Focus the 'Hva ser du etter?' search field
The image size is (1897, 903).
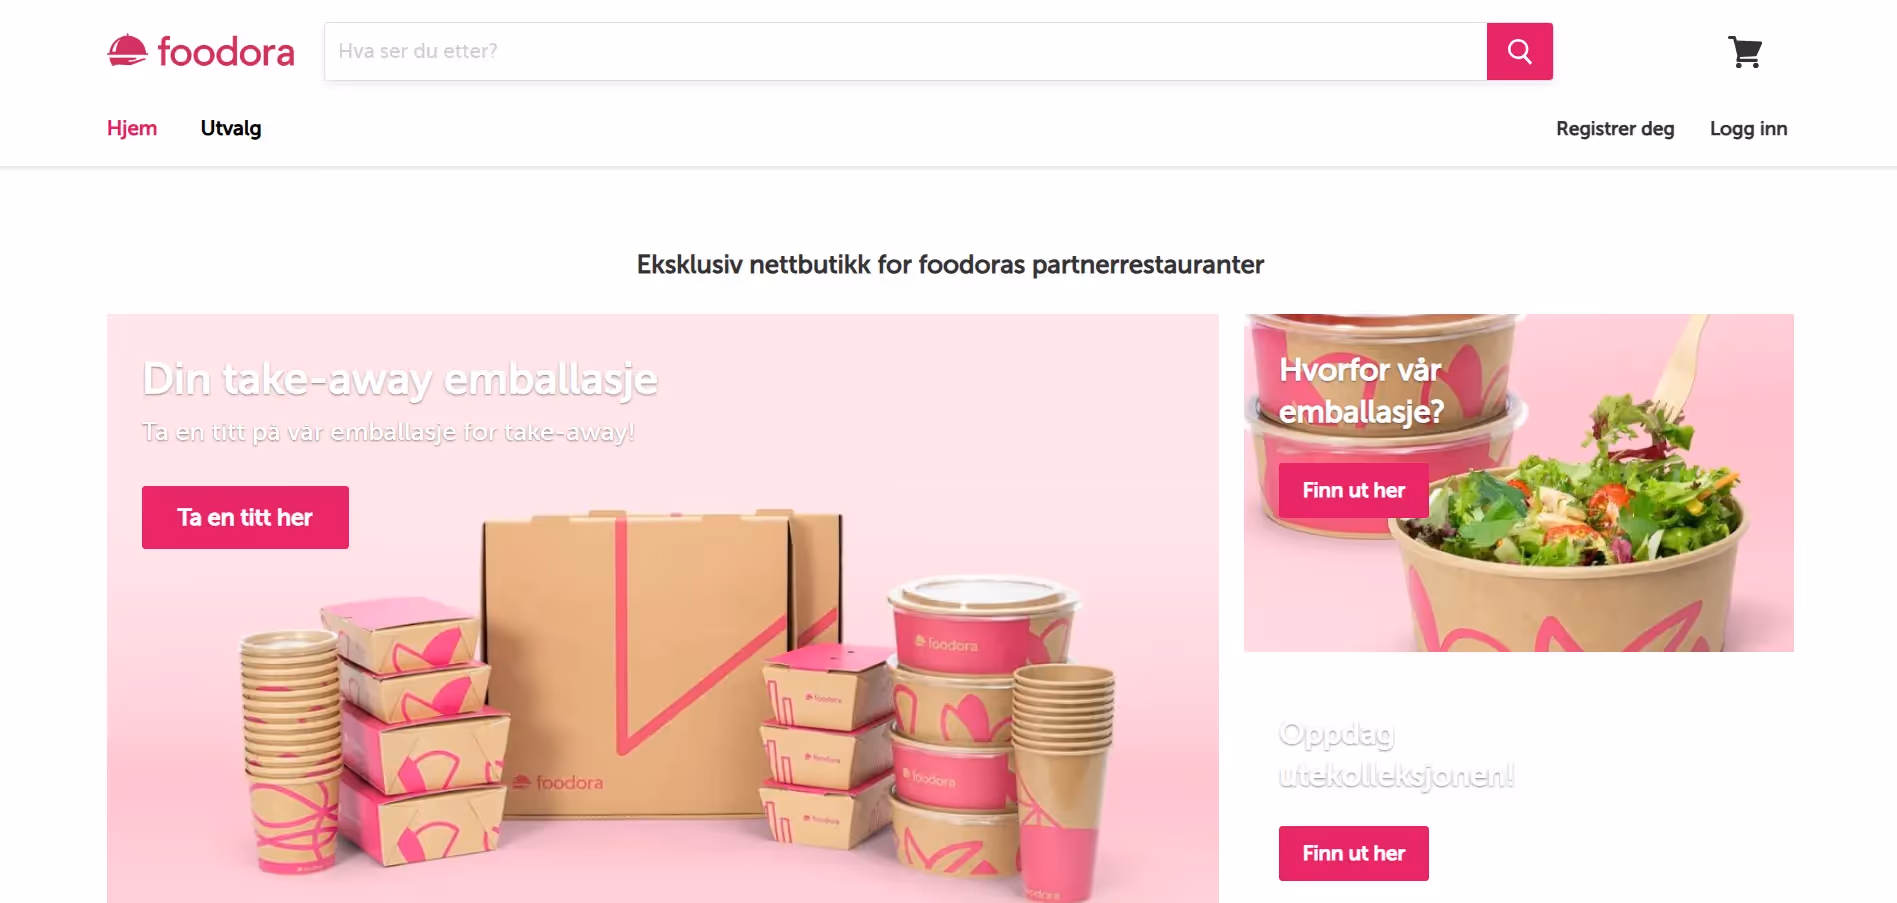(906, 51)
